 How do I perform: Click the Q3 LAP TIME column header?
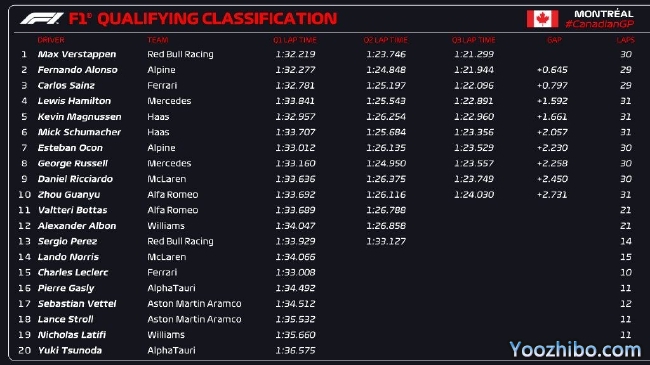pos(473,40)
